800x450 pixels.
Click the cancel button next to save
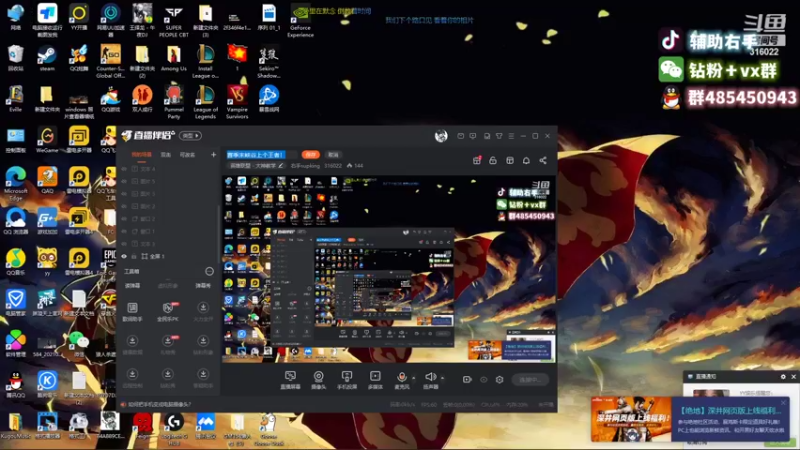[x=333, y=155]
